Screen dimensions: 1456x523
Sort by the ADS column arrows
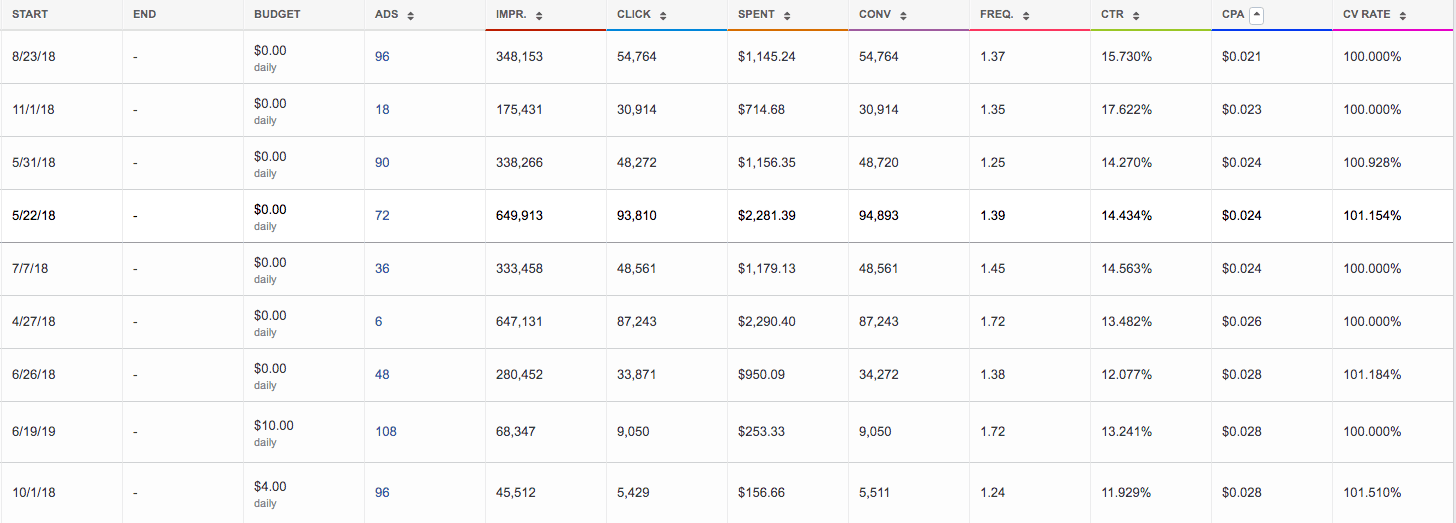pos(410,16)
